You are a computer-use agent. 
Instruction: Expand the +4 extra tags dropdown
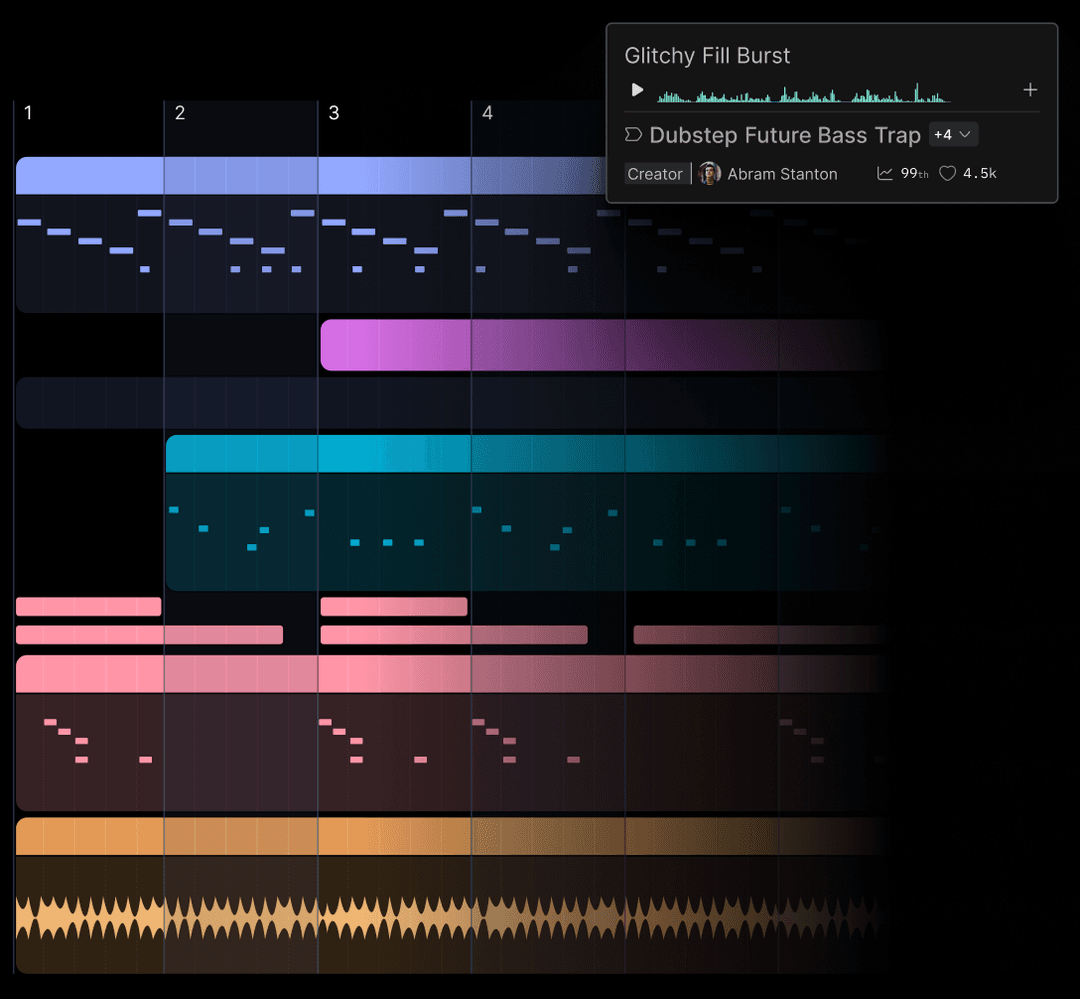953,134
